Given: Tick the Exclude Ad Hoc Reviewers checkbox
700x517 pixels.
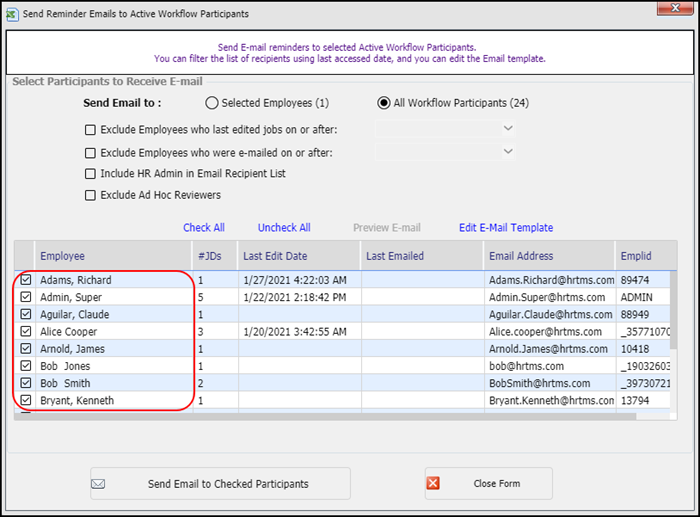Looking at the screenshot, I should pyautogui.click(x=91, y=195).
